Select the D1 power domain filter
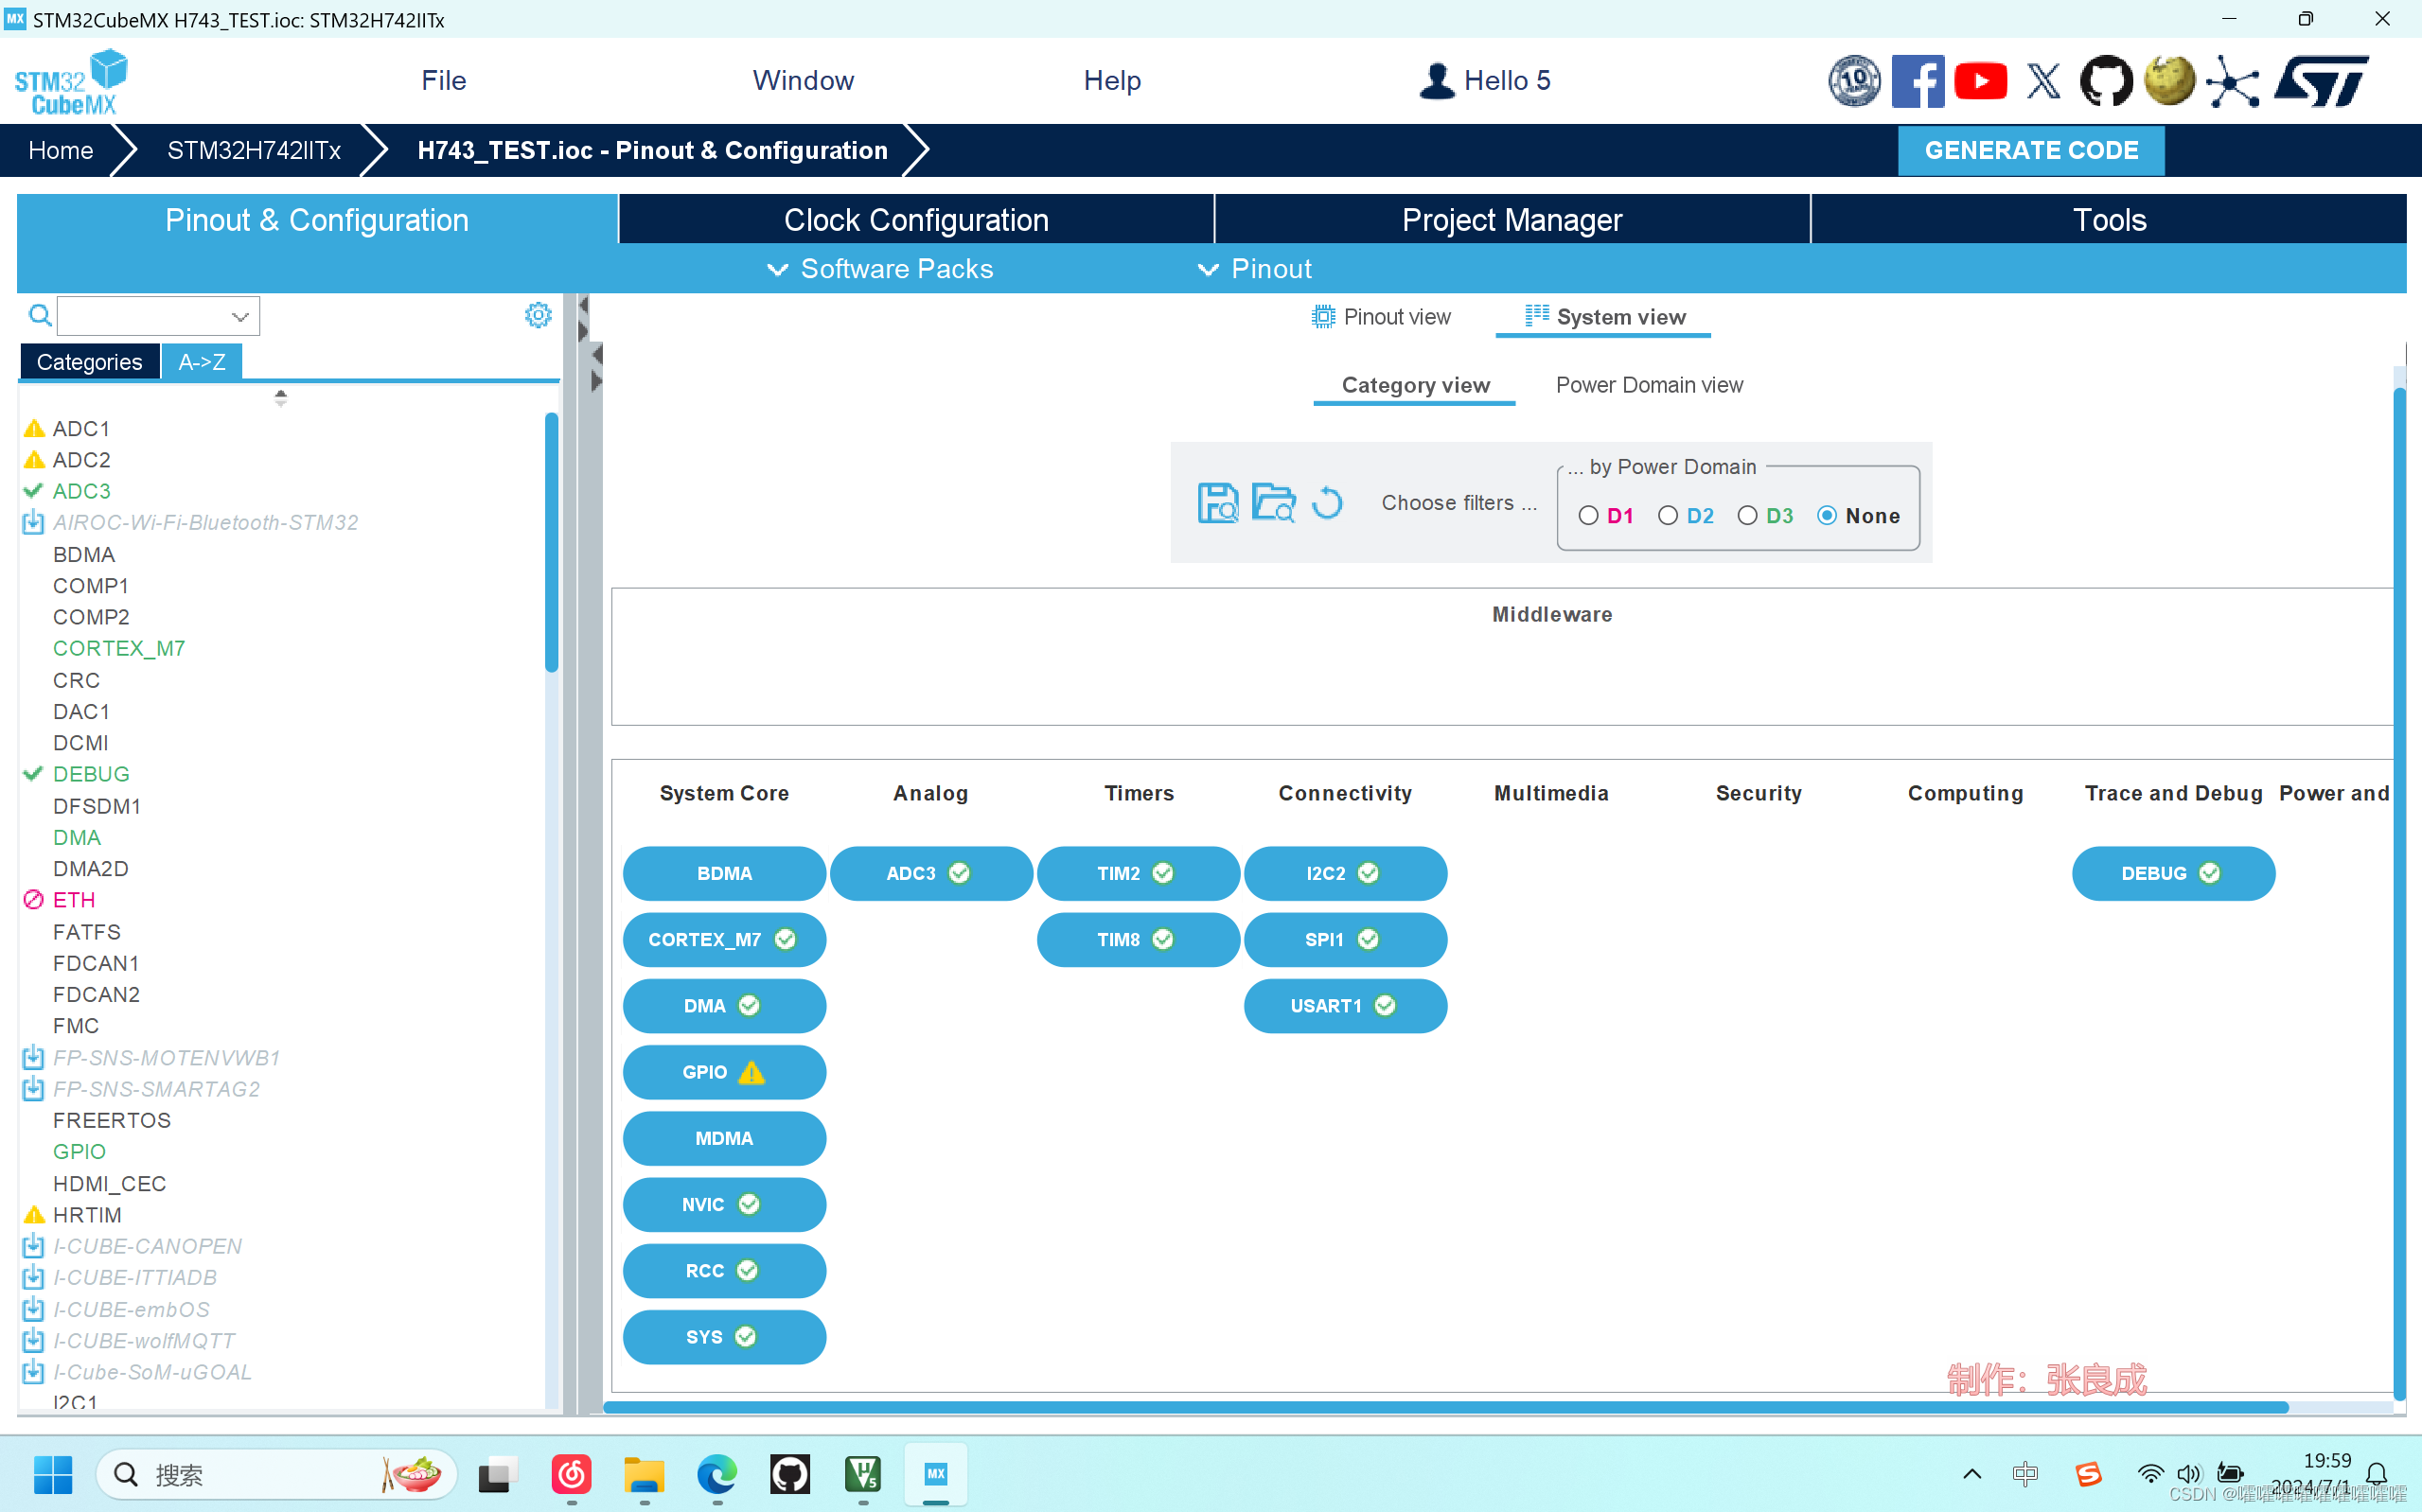The image size is (2422, 1512). click(1588, 516)
